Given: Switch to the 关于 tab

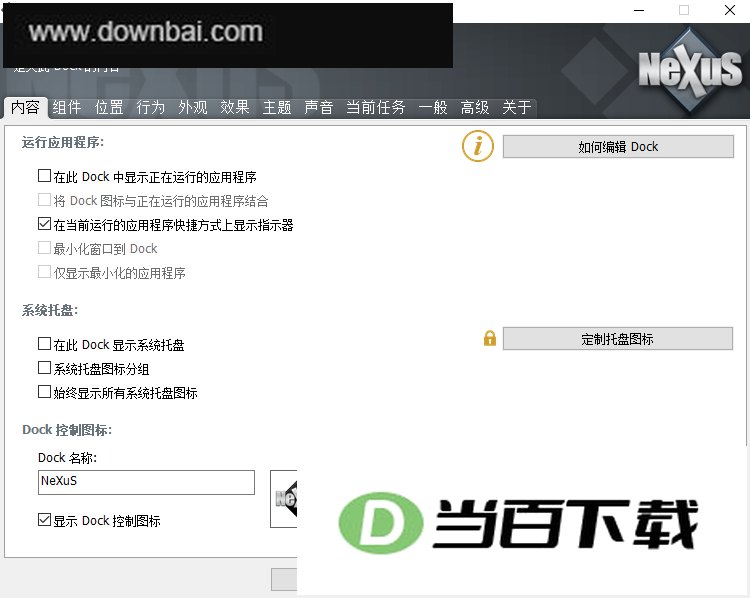Looking at the screenshot, I should pyautogui.click(x=517, y=107).
